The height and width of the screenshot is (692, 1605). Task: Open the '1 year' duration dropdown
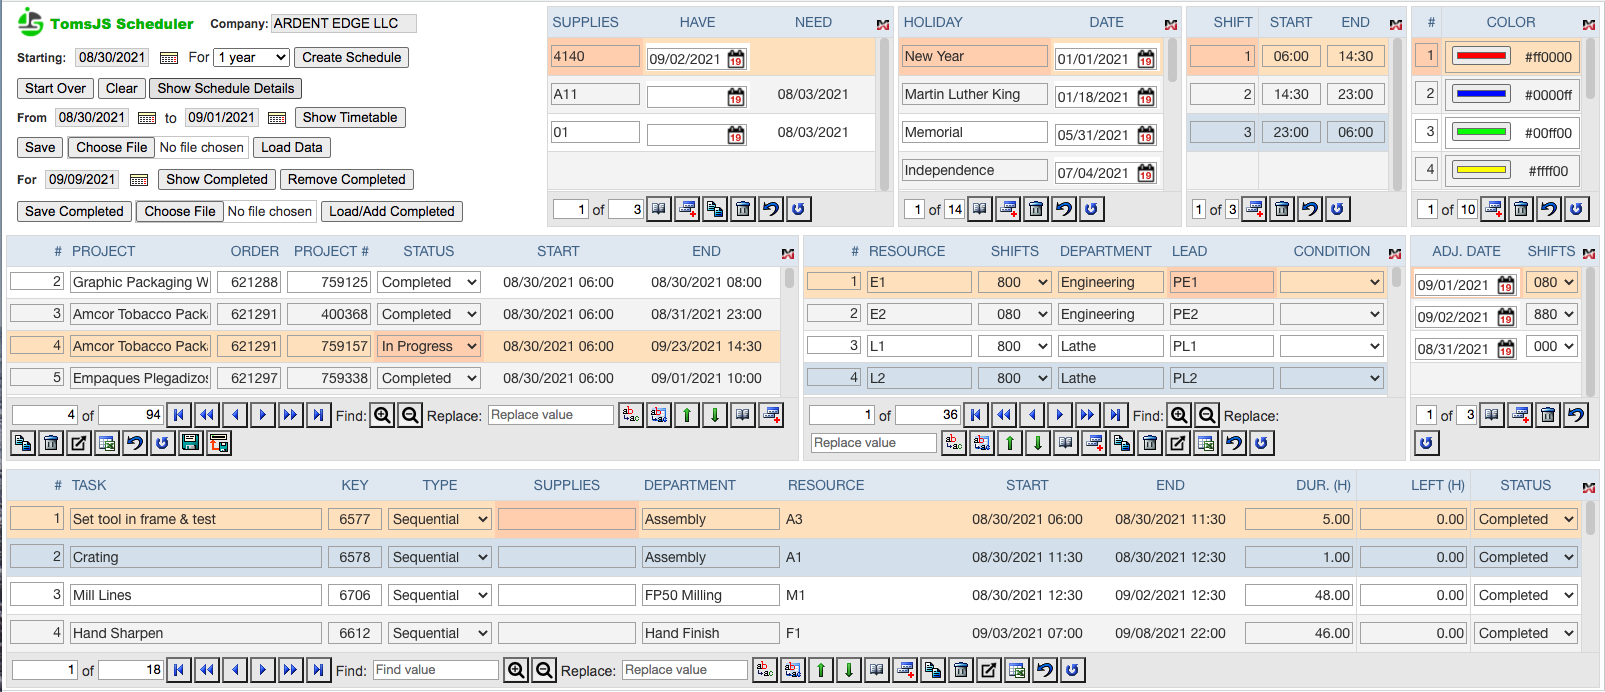pos(252,58)
